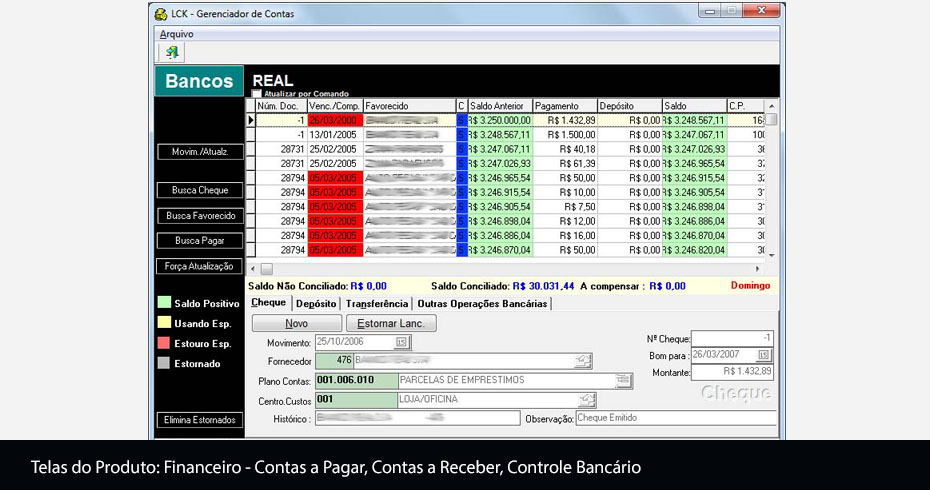Image resolution: width=930 pixels, height=490 pixels.
Task: Switch to the Transferência tab
Action: click(x=377, y=304)
